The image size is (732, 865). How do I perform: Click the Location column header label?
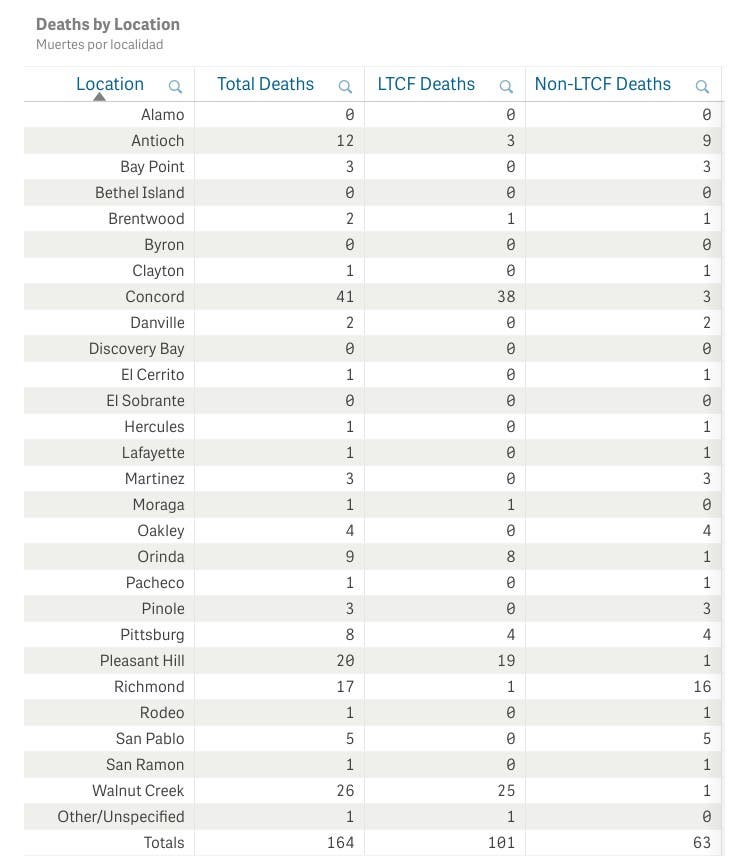pyautogui.click(x=110, y=84)
